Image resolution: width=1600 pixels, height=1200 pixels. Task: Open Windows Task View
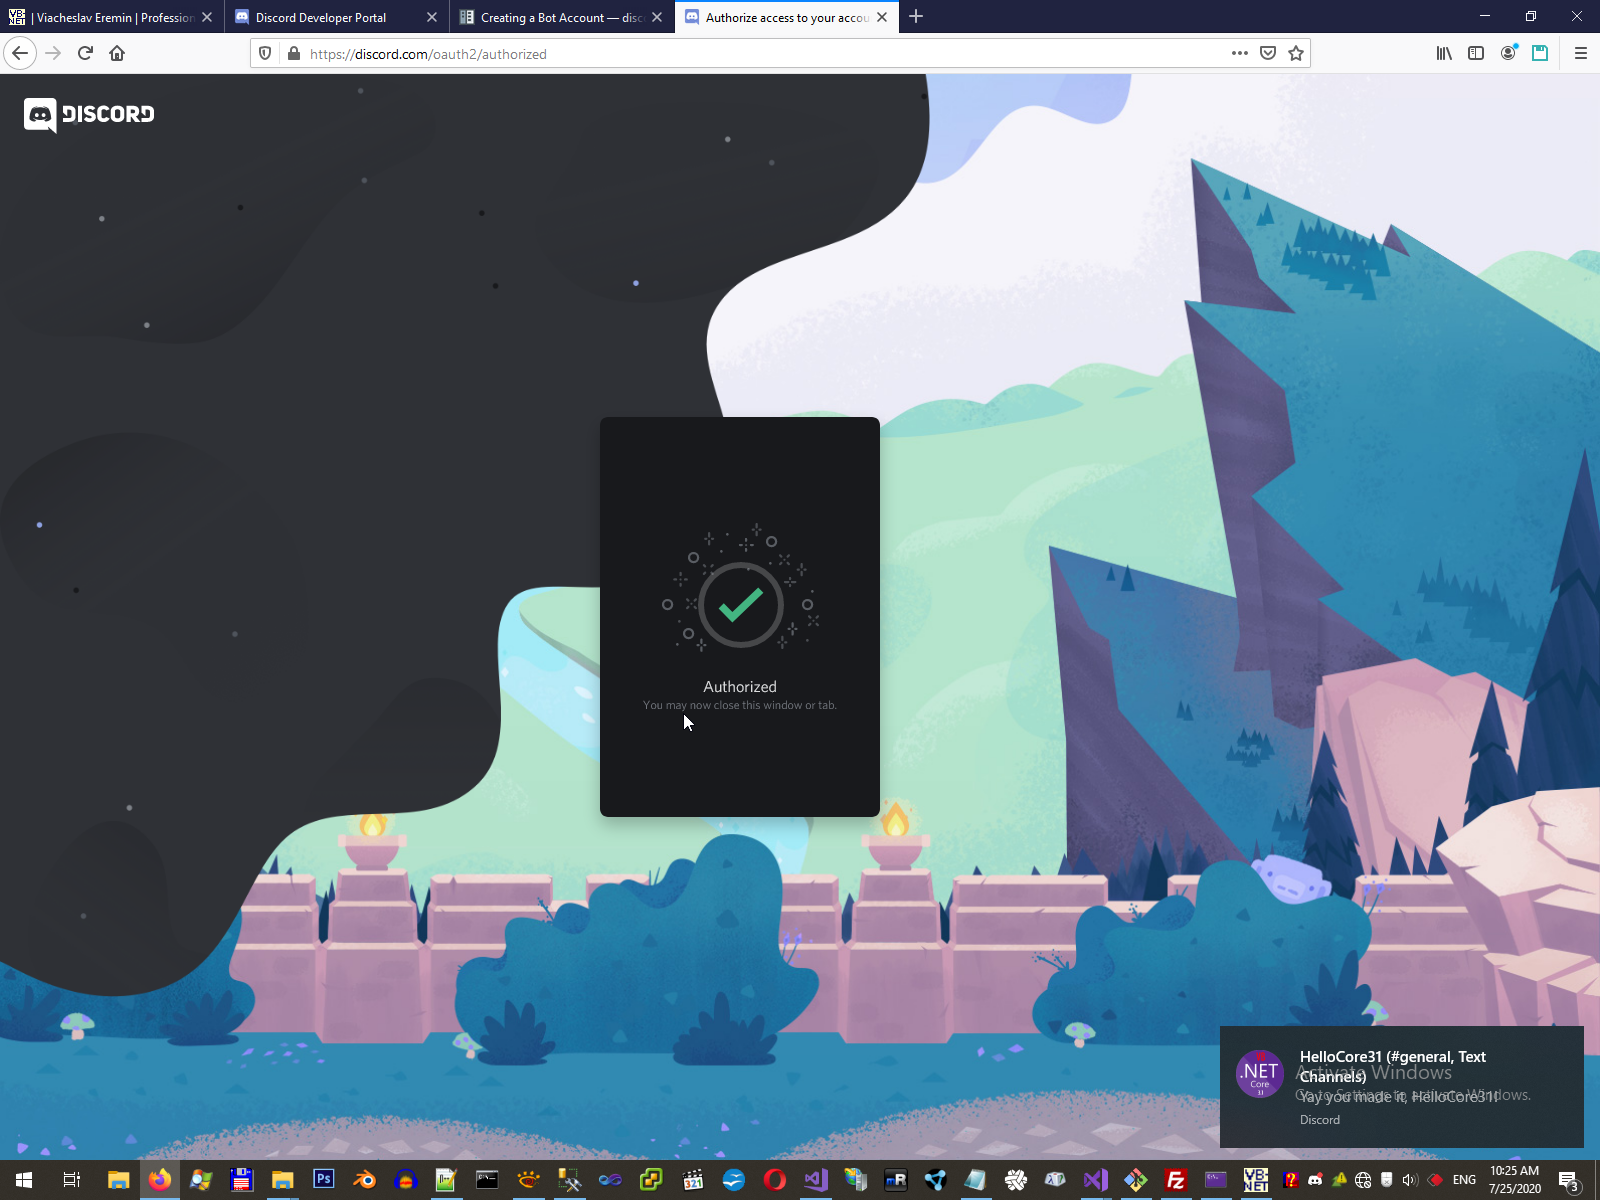72,1180
